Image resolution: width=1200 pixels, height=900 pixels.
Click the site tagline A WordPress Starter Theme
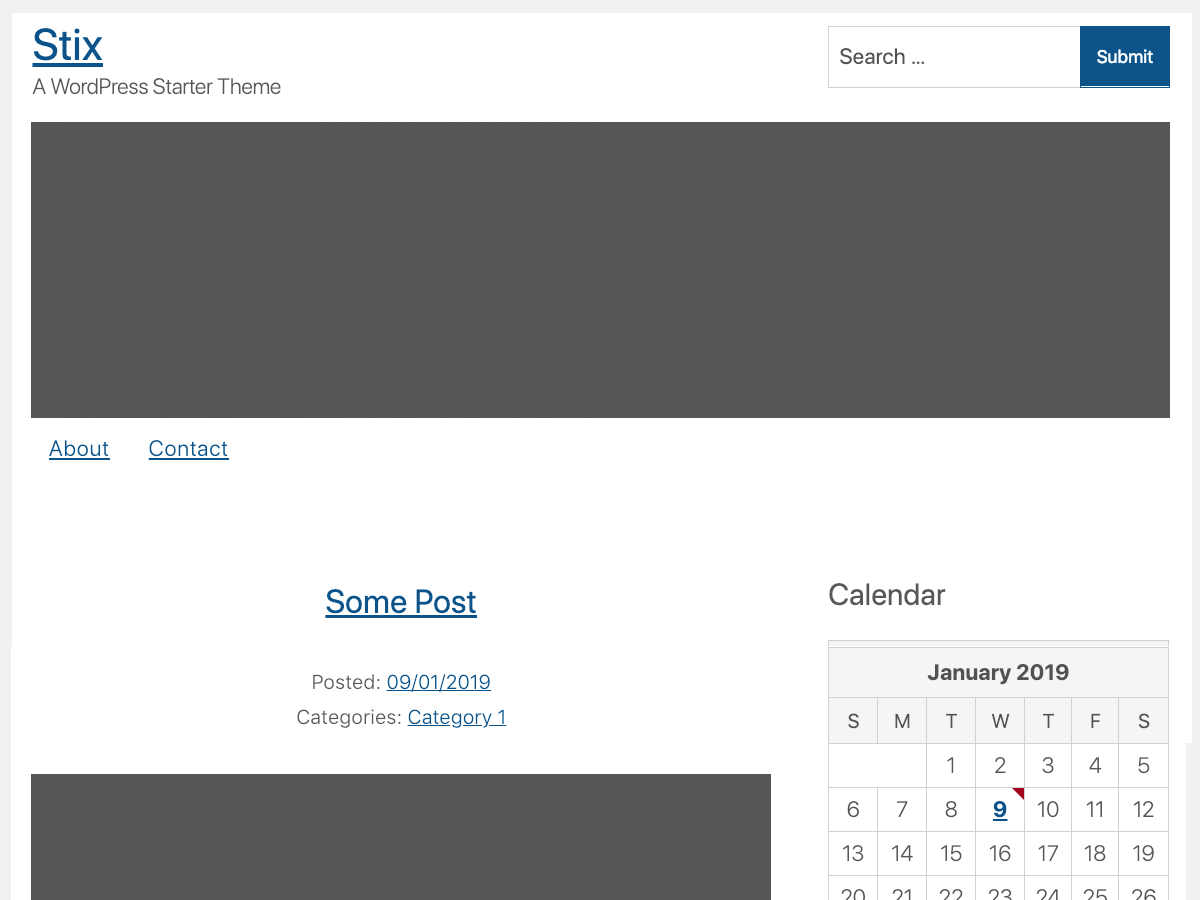tap(157, 87)
